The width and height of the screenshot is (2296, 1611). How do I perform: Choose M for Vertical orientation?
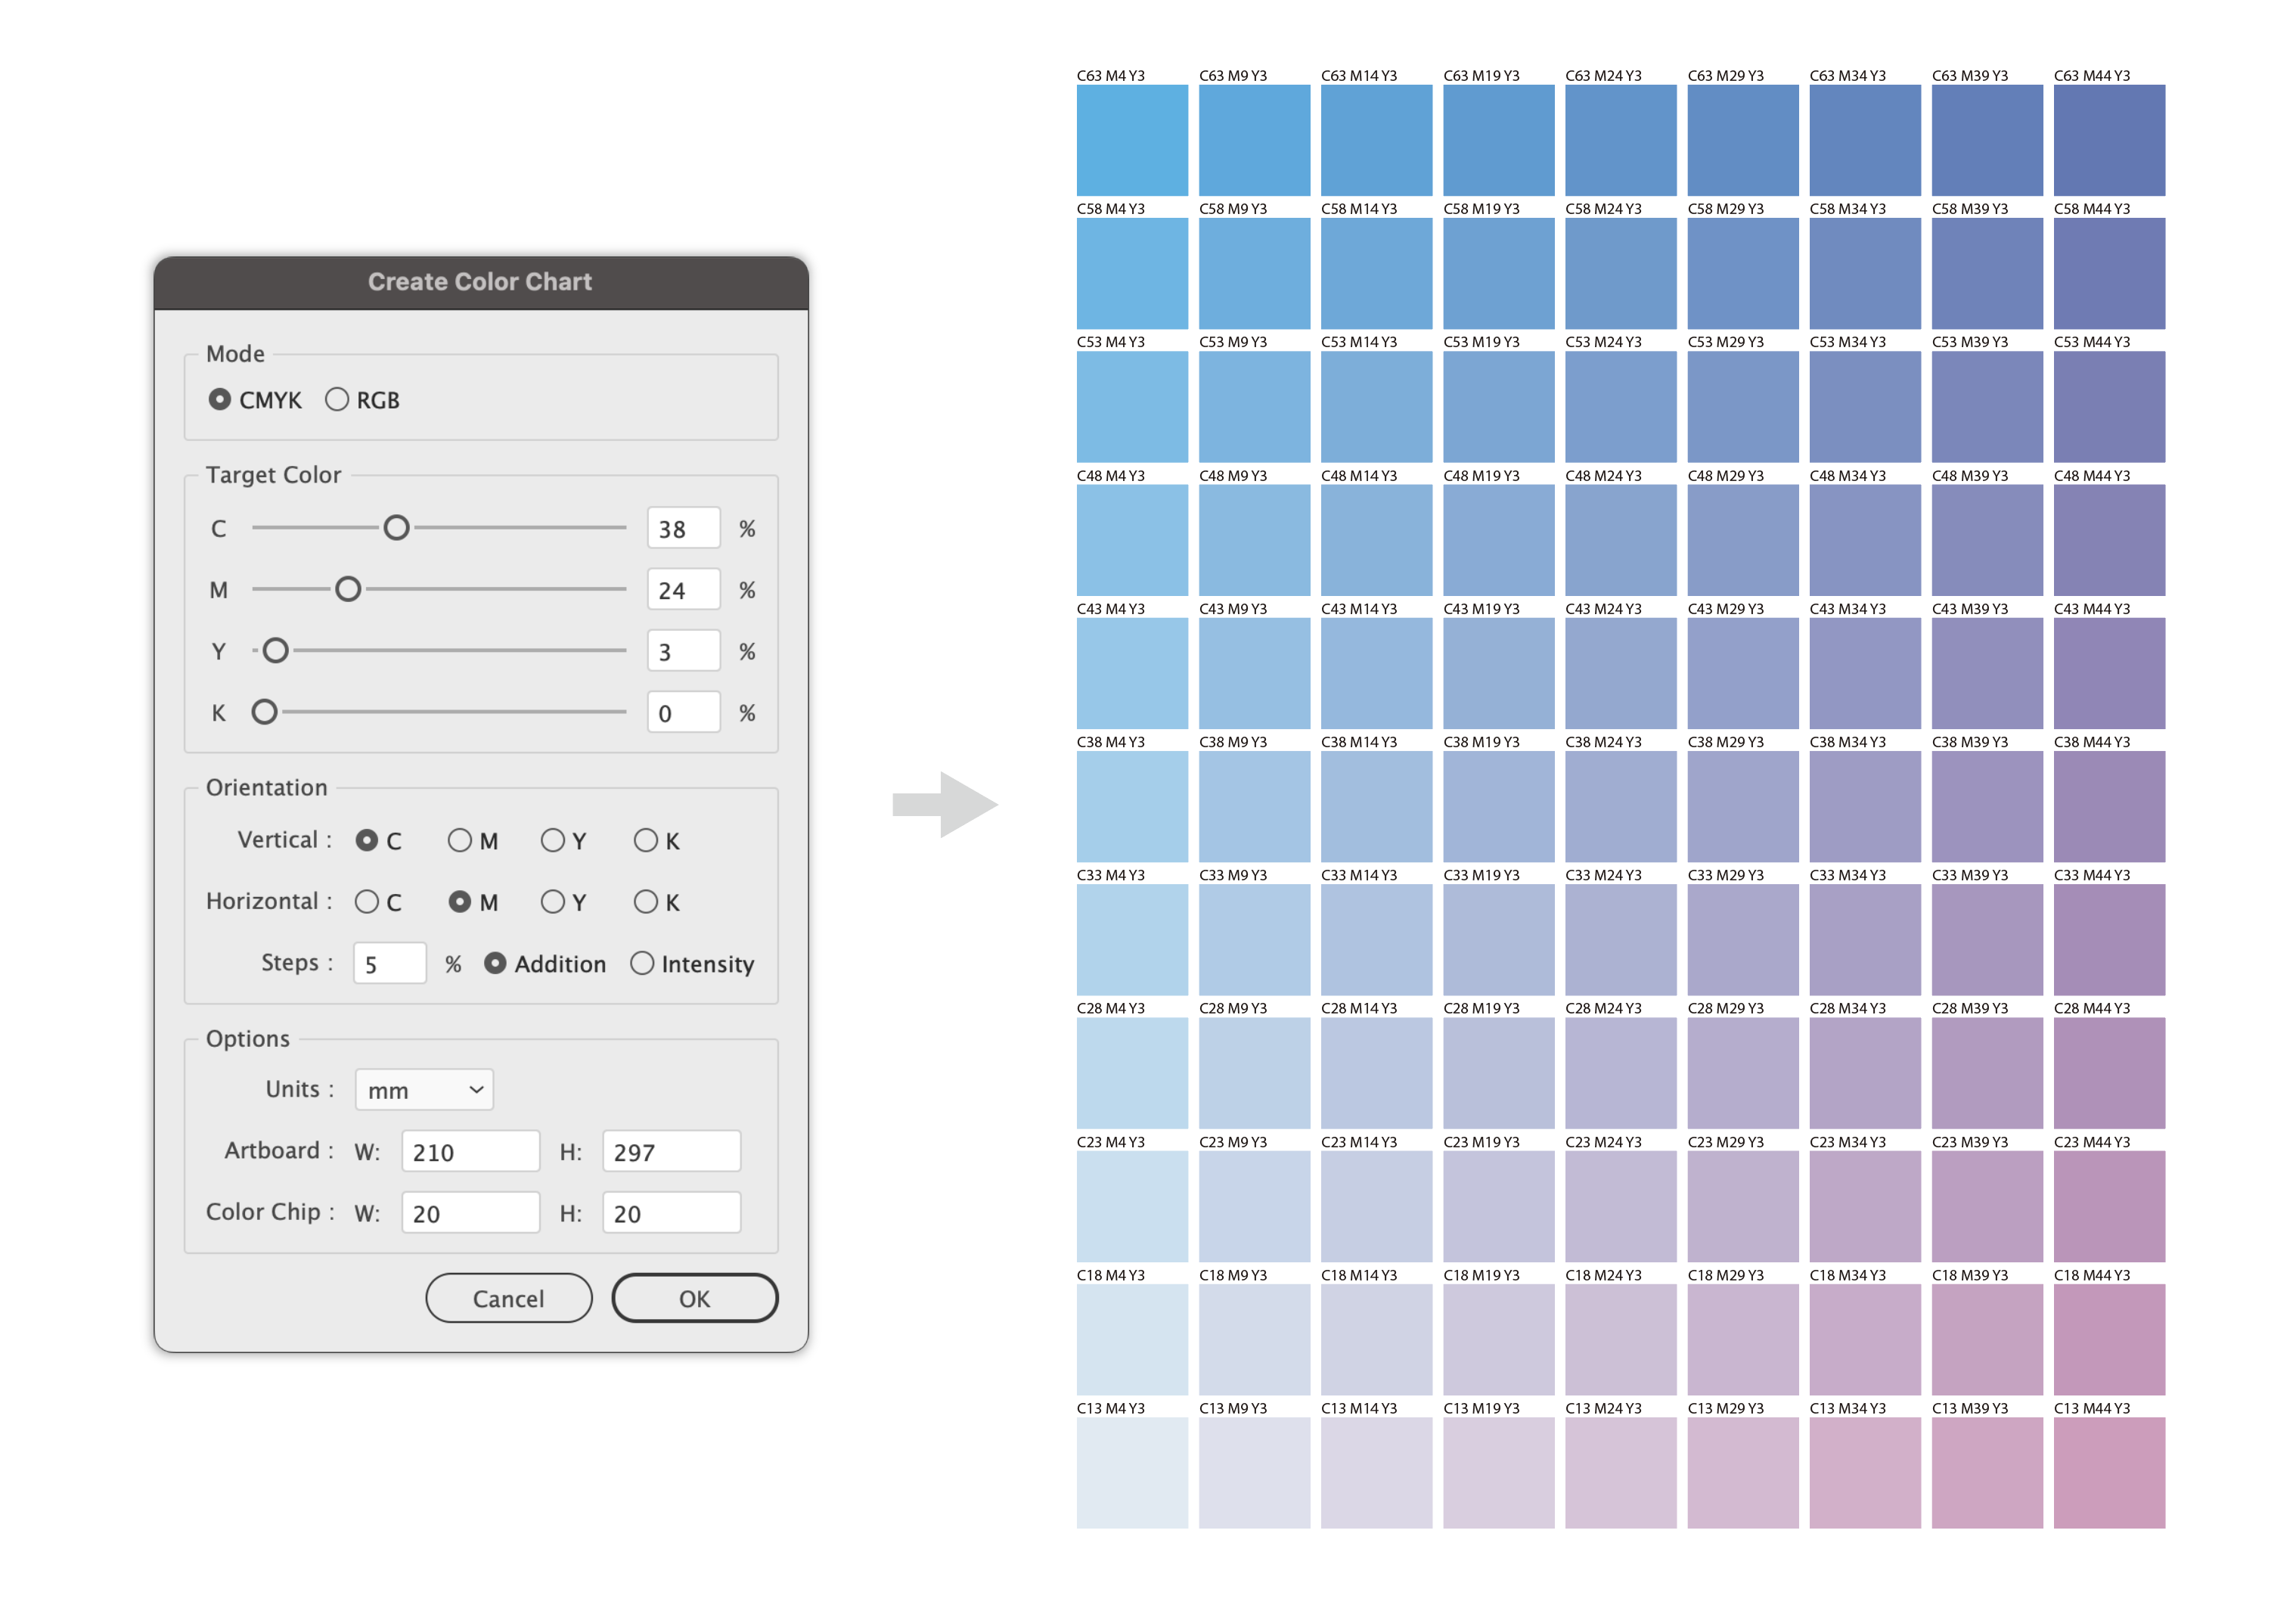[x=459, y=840]
